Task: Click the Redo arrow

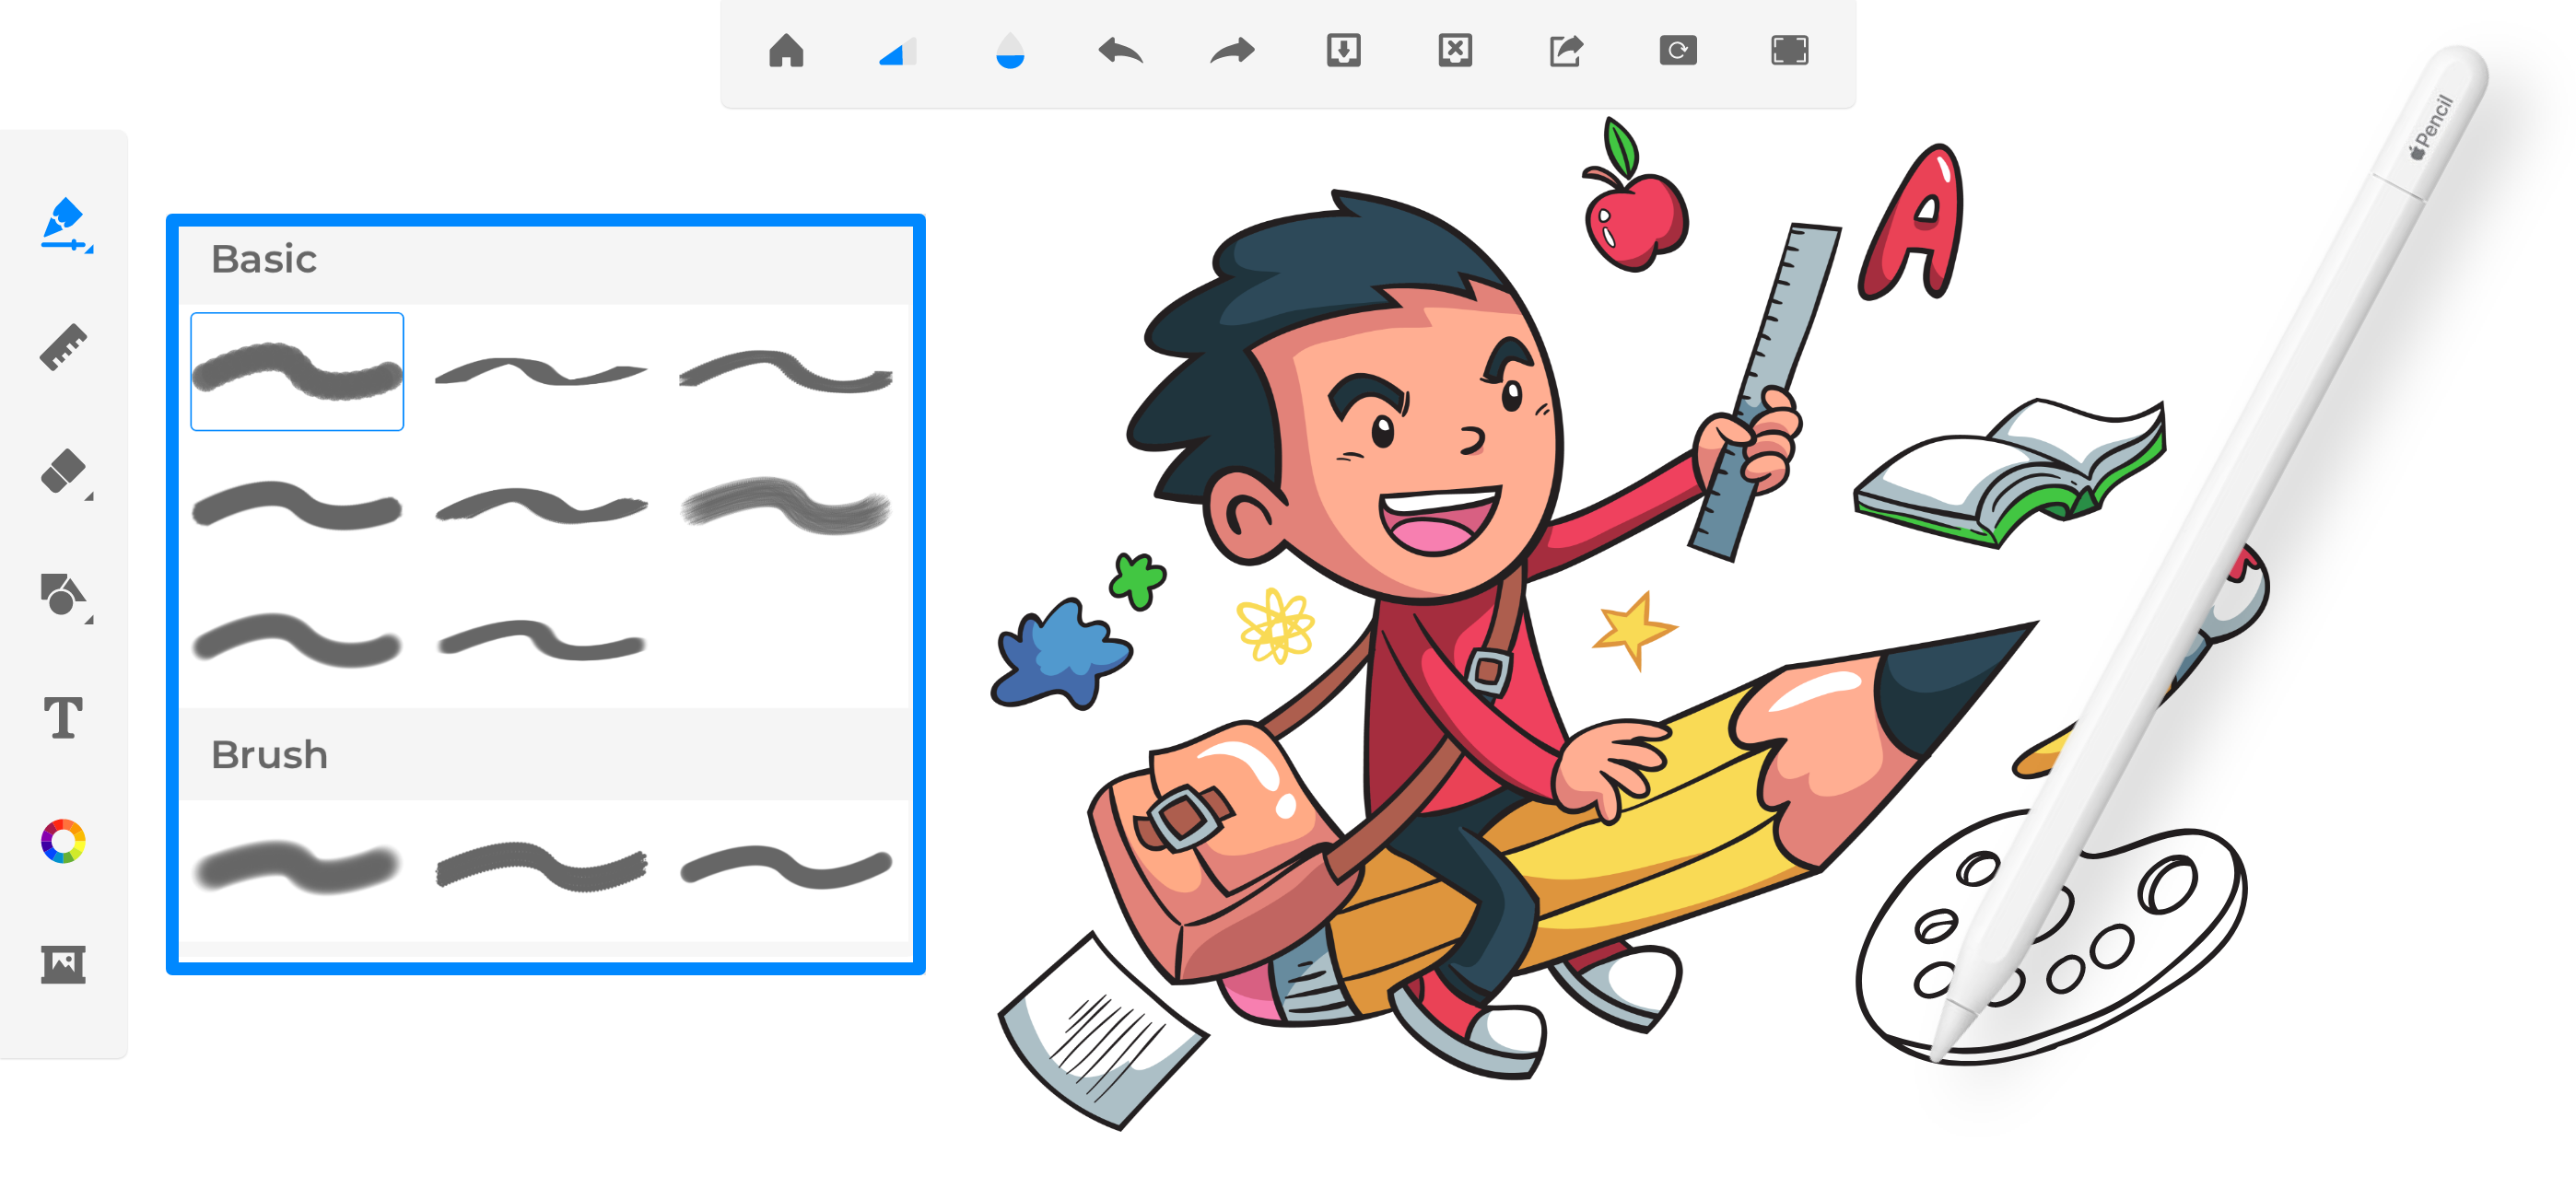Action: tap(1232, 51)
